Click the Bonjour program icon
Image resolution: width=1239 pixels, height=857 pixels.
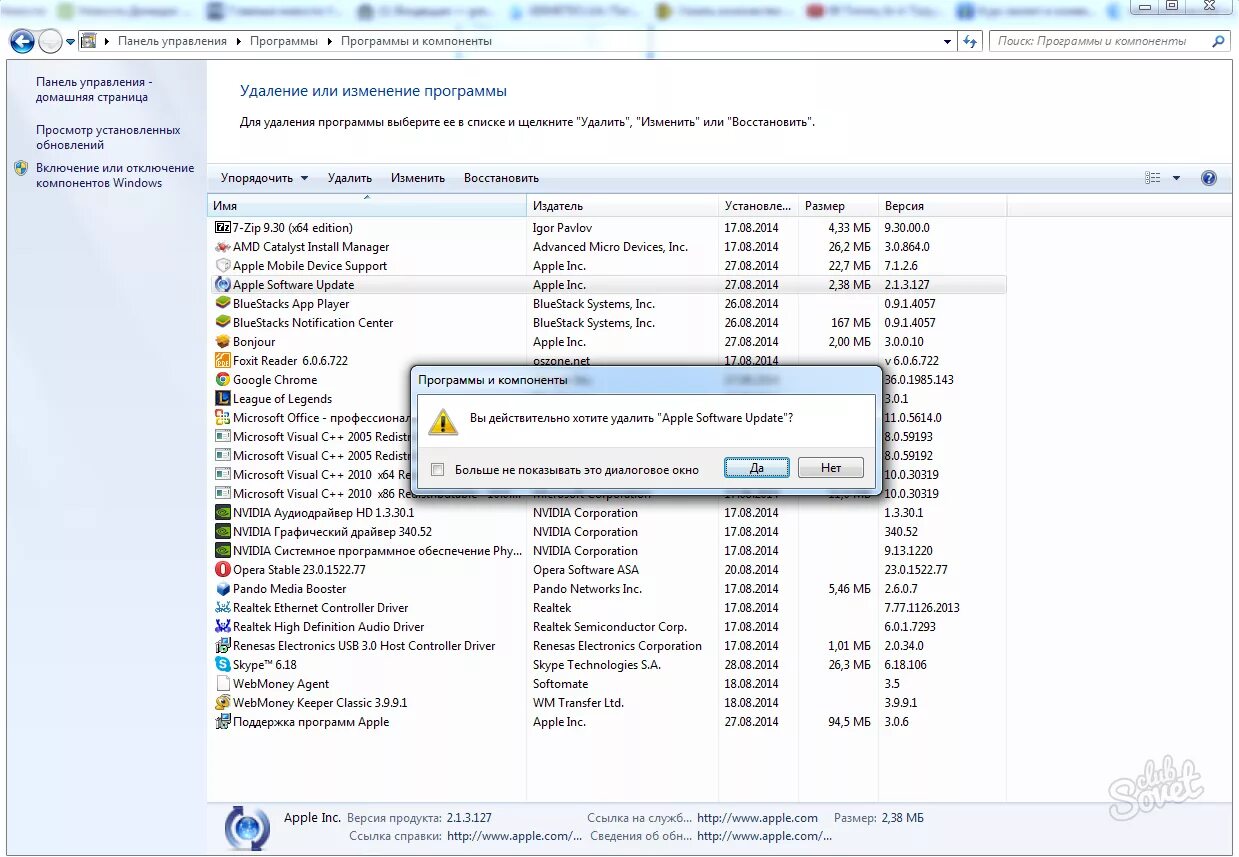click(223, 342)
